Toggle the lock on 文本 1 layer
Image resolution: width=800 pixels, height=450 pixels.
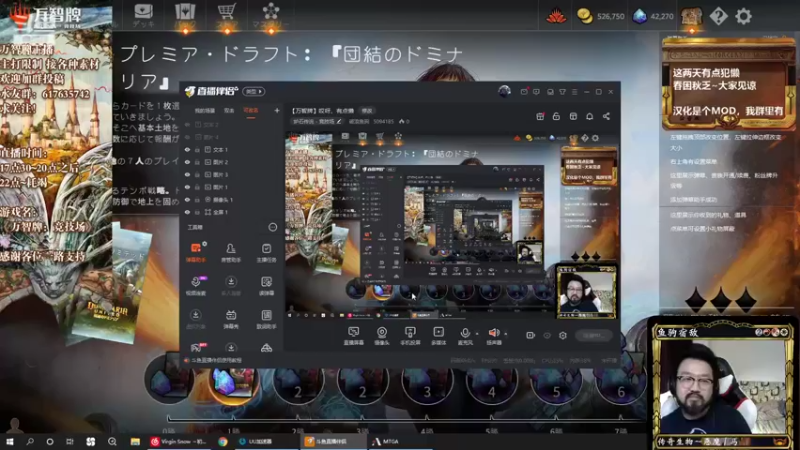click(x=197, y=149)
